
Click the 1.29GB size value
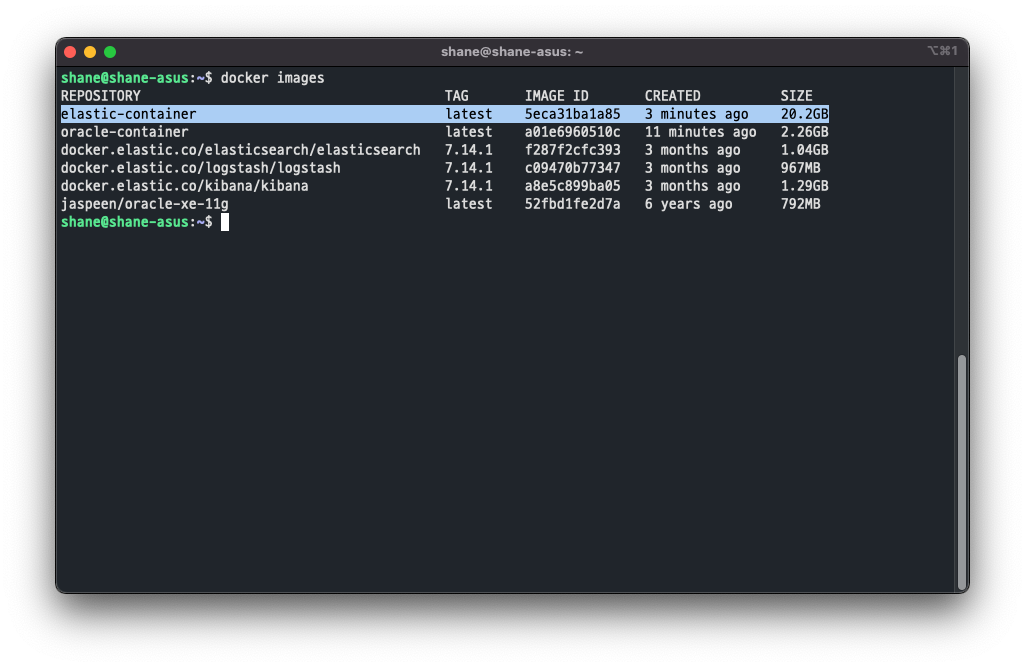[x=805, y=186]
